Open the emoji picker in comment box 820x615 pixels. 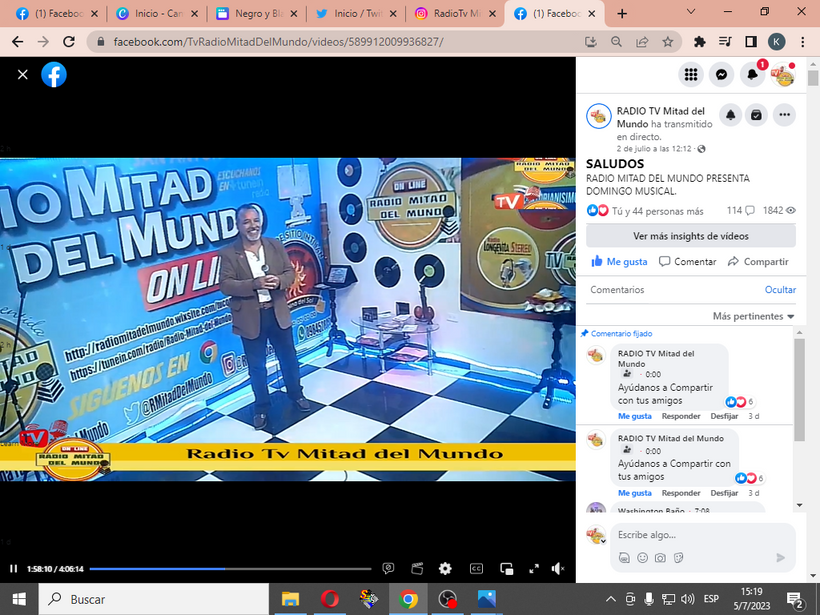[642, 558]
